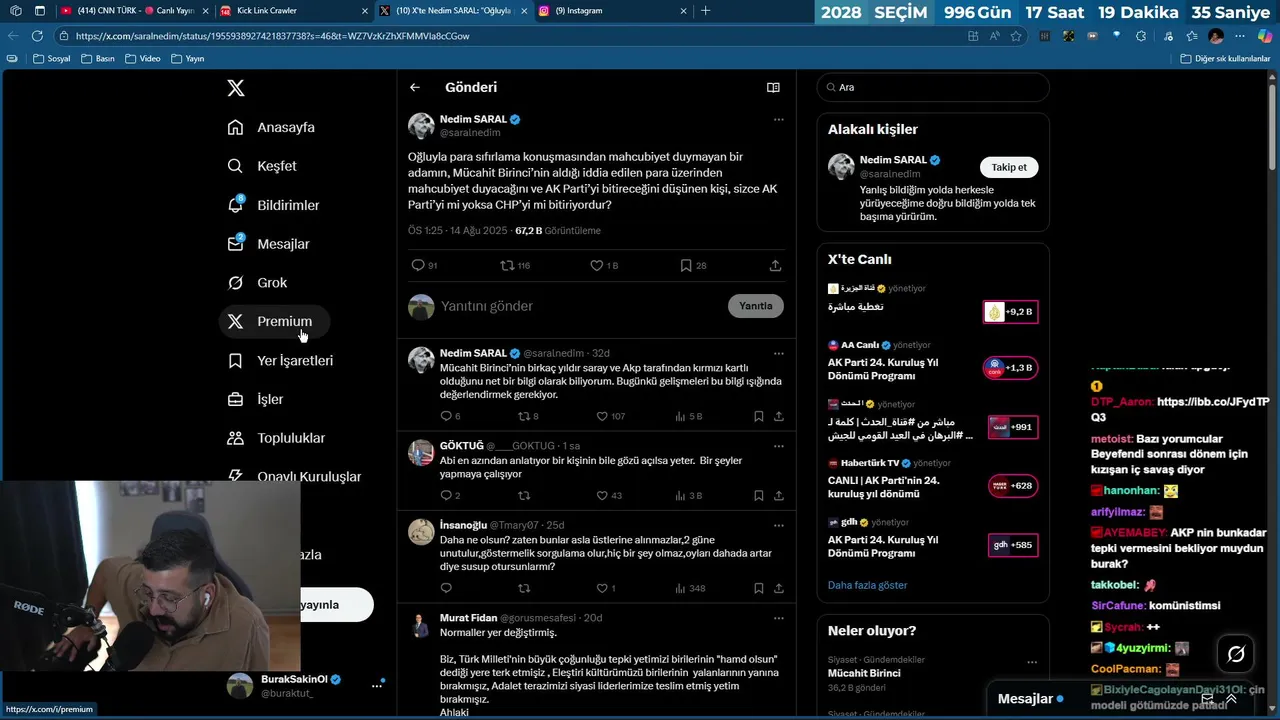The width and height of the screenshot is (1280, 720).
Task: Open Diğer sık kullanılanlar folder
Action: point(1225,58)
